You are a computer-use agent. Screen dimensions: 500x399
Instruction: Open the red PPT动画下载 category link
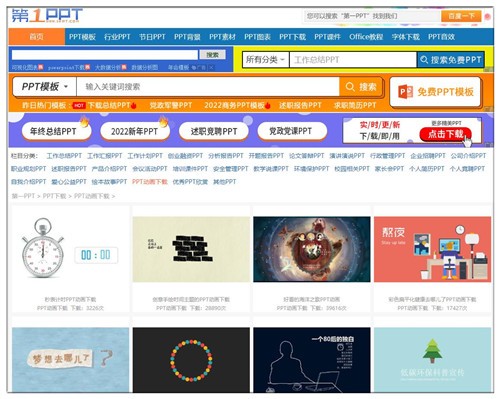click(x=150, y=182)
